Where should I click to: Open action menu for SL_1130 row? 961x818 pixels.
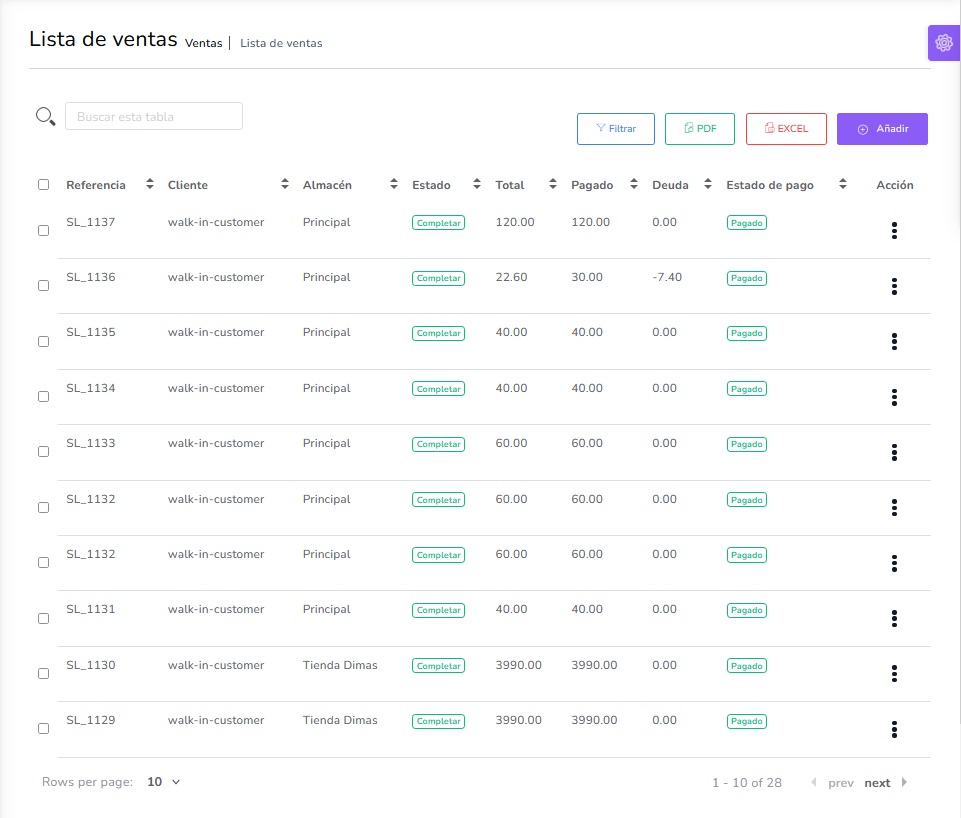[894, 673]
